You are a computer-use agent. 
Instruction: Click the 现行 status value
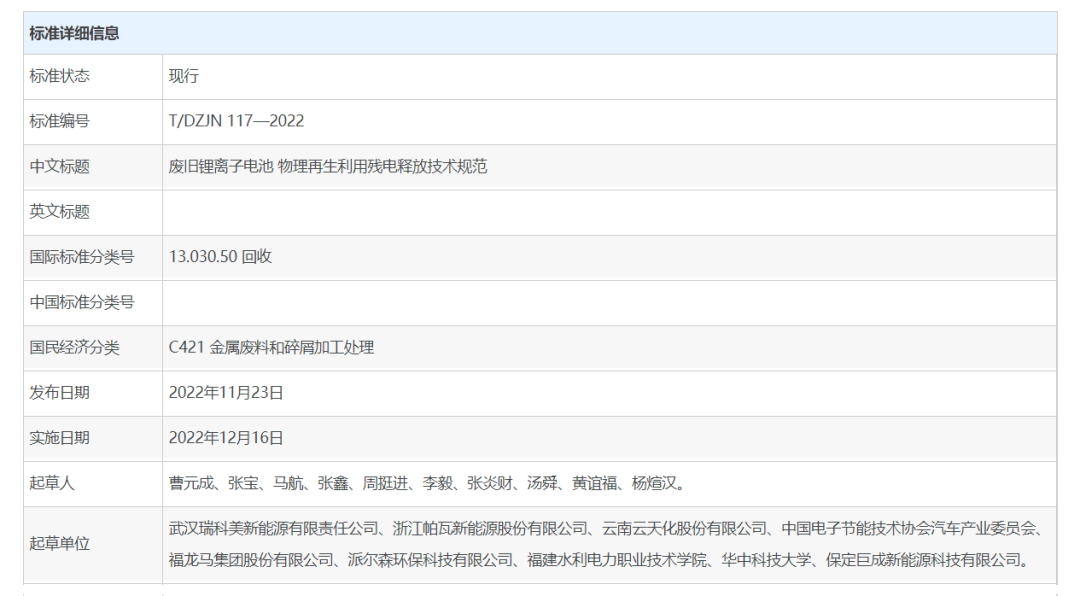point(184,76)
